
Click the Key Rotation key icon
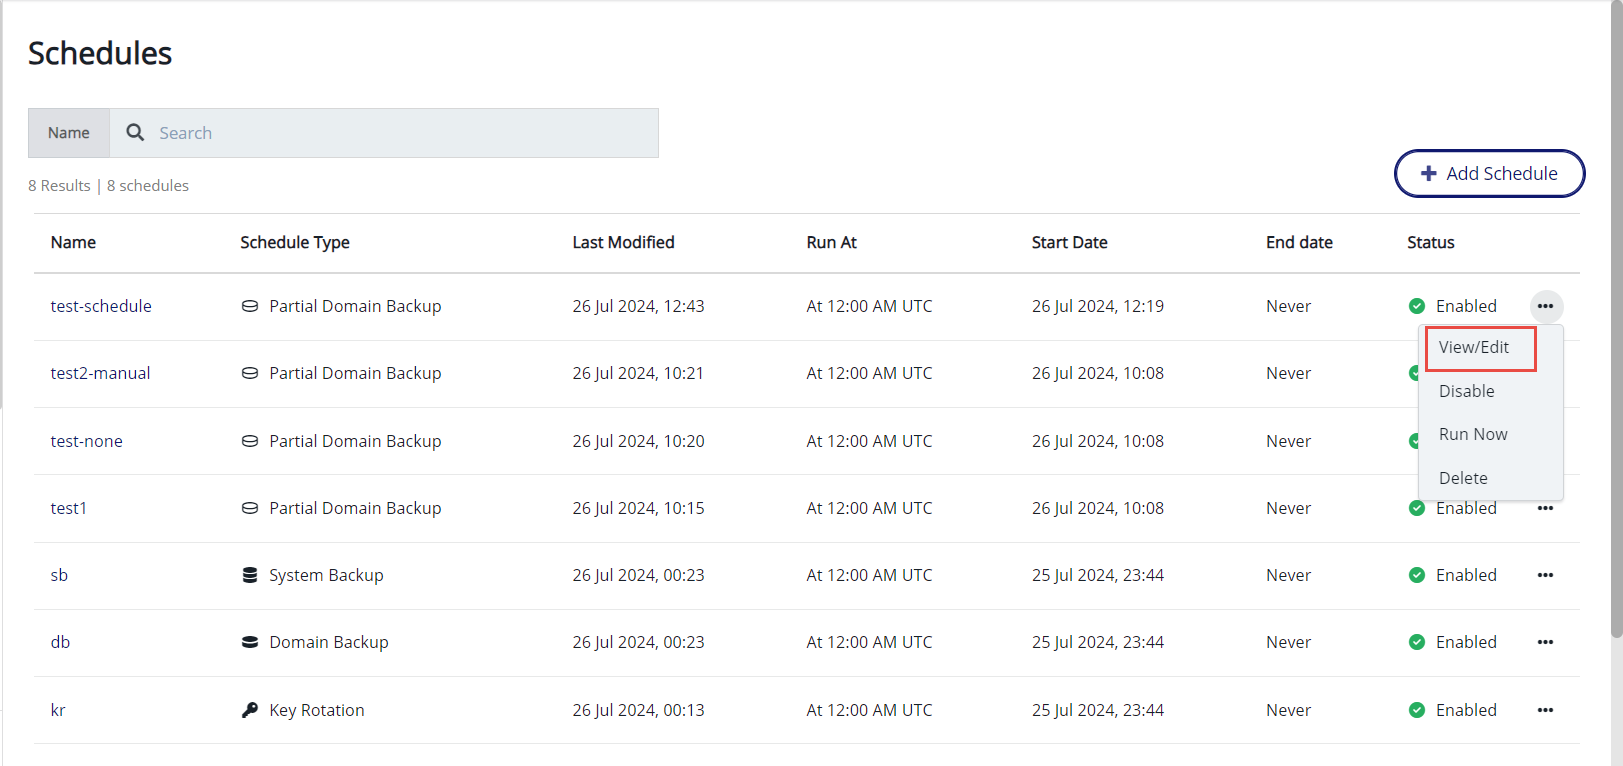250,710
